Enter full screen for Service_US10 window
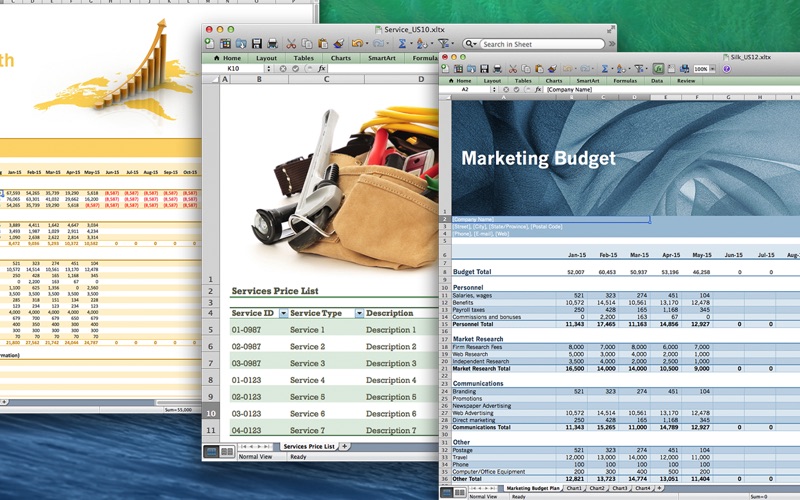The width and height of the screenshot is (800, 500). [610, 30]
